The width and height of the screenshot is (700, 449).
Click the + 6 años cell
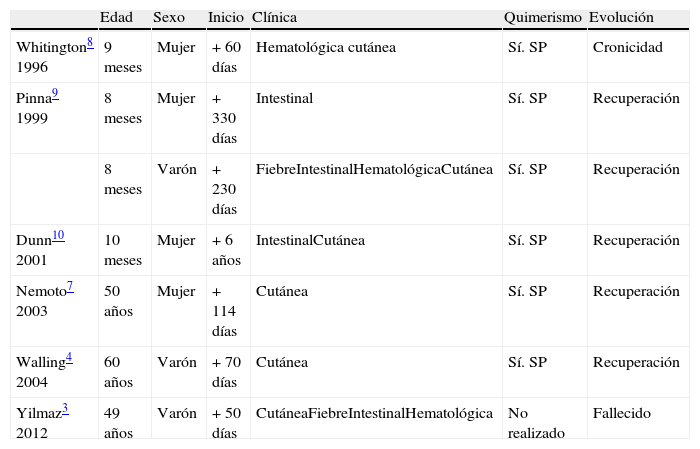point(226,250)
